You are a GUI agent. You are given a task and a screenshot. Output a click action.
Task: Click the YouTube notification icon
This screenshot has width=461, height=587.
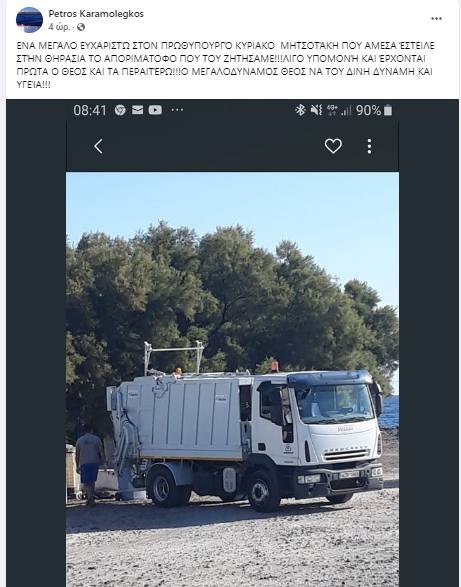[155, 110]
